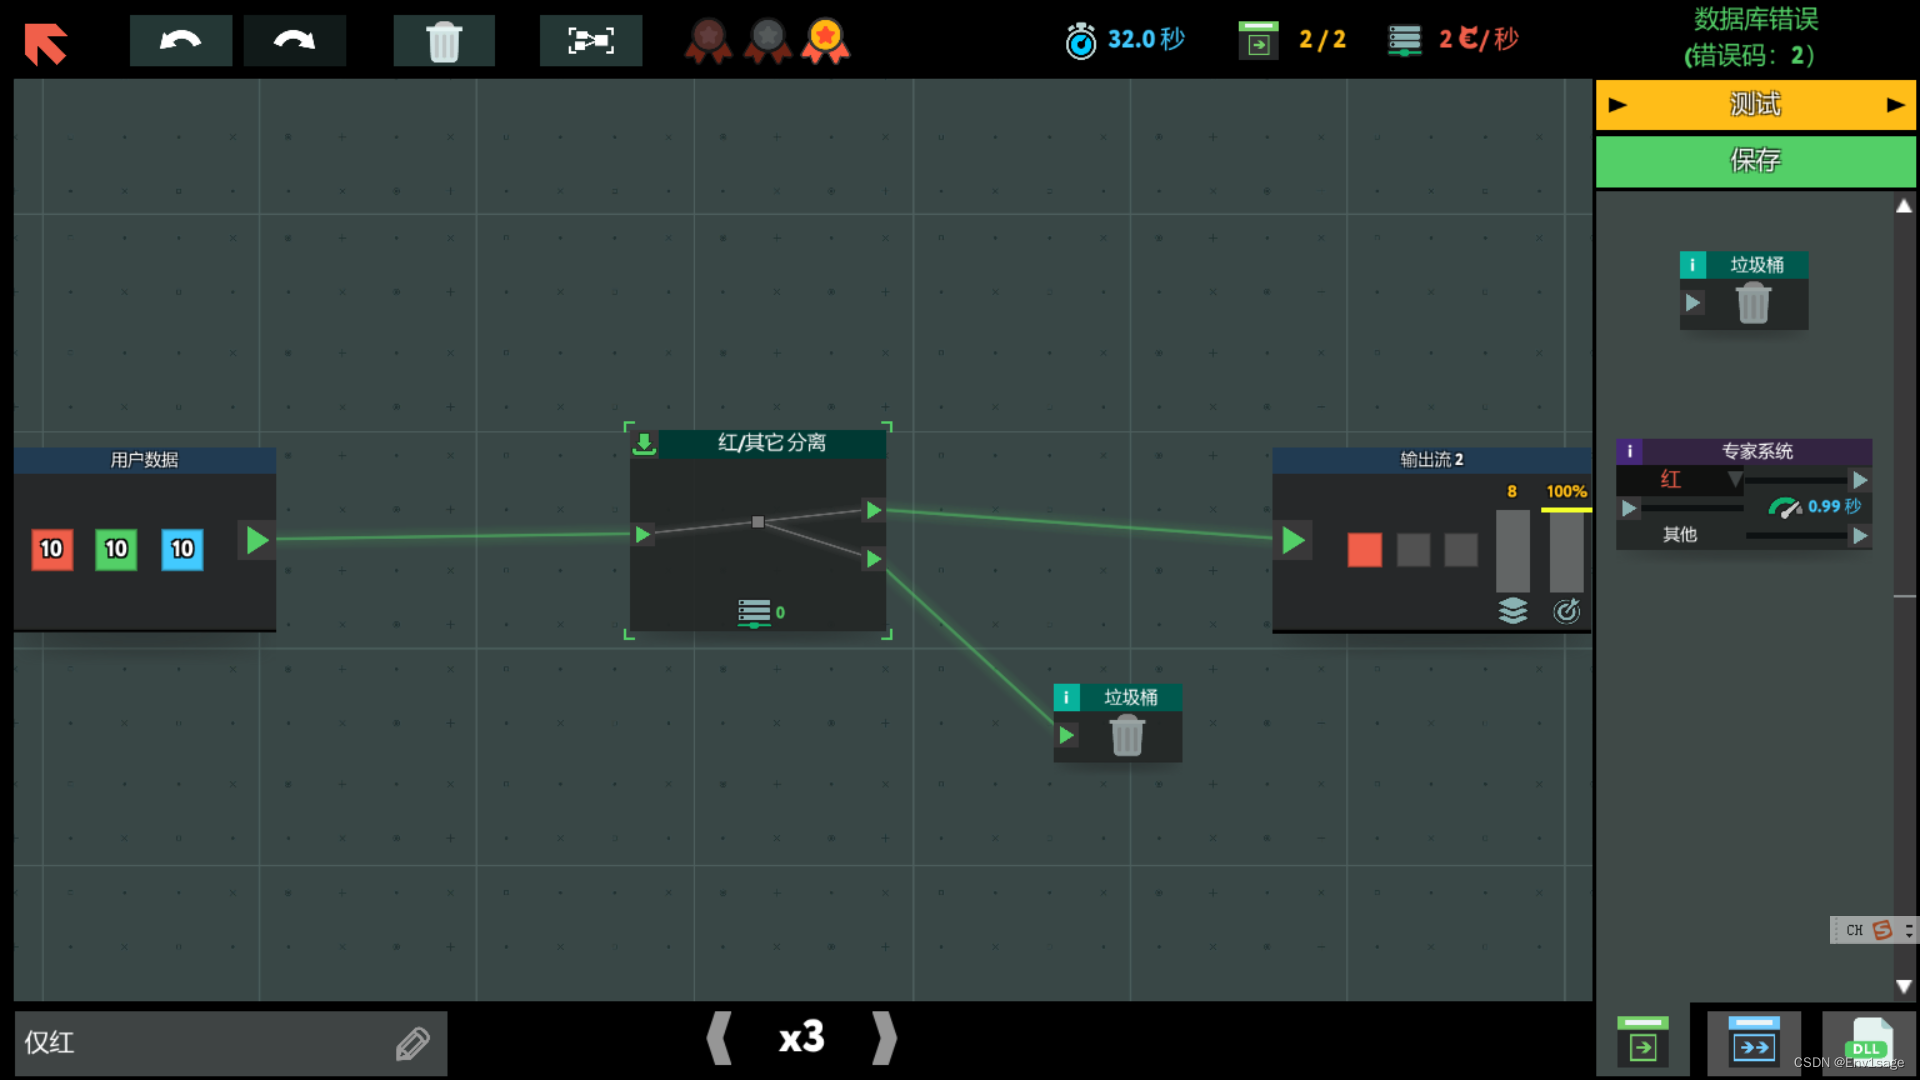Click the DLL file icon at bottom right

[x=1868, y=1042]
